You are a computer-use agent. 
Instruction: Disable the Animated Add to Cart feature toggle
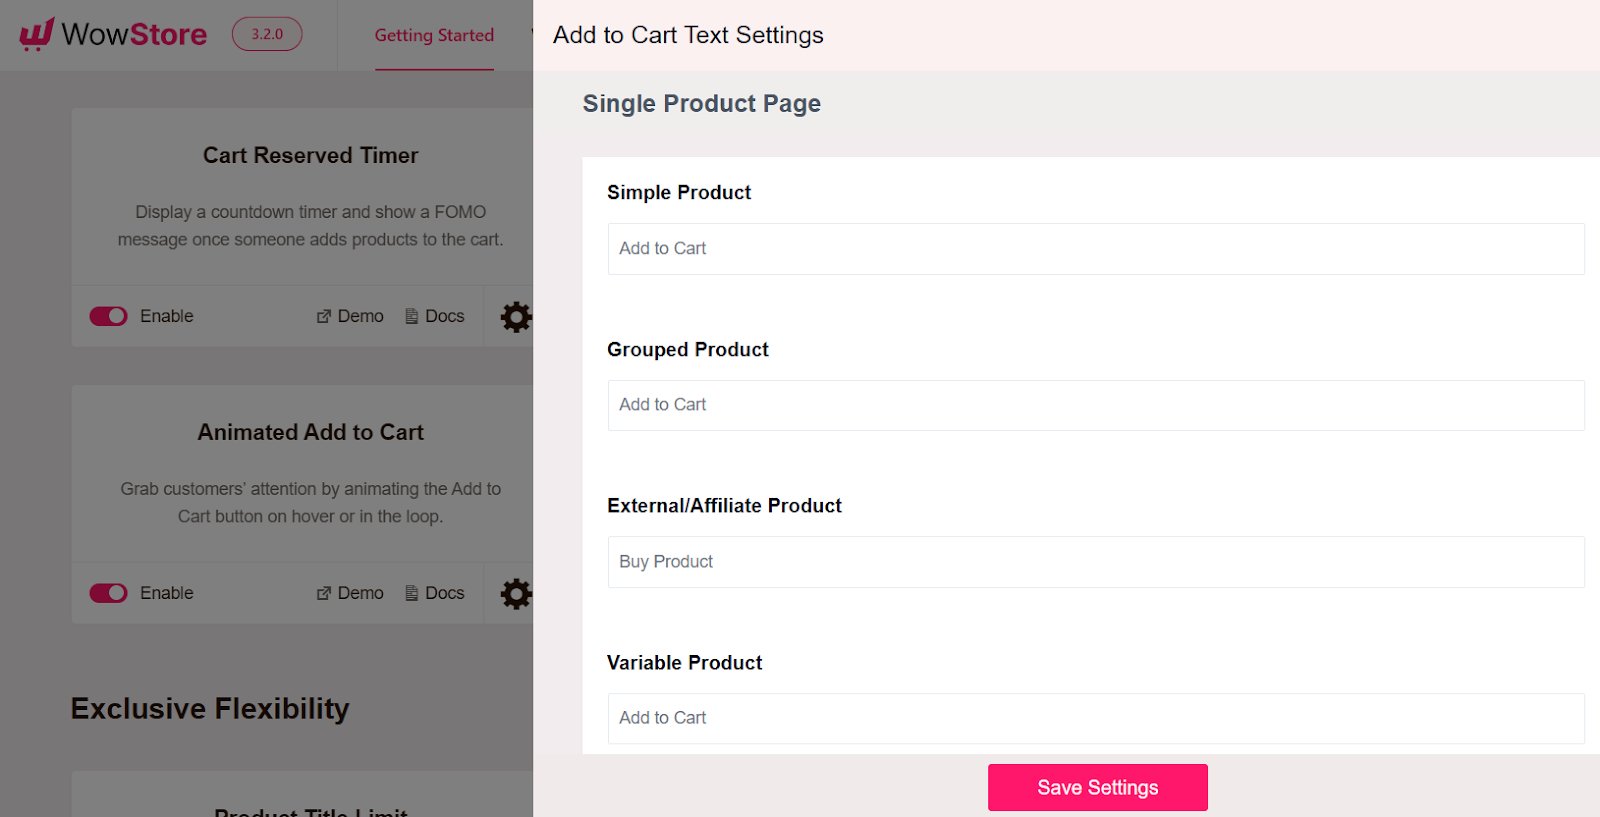click(x=107, y=593)
